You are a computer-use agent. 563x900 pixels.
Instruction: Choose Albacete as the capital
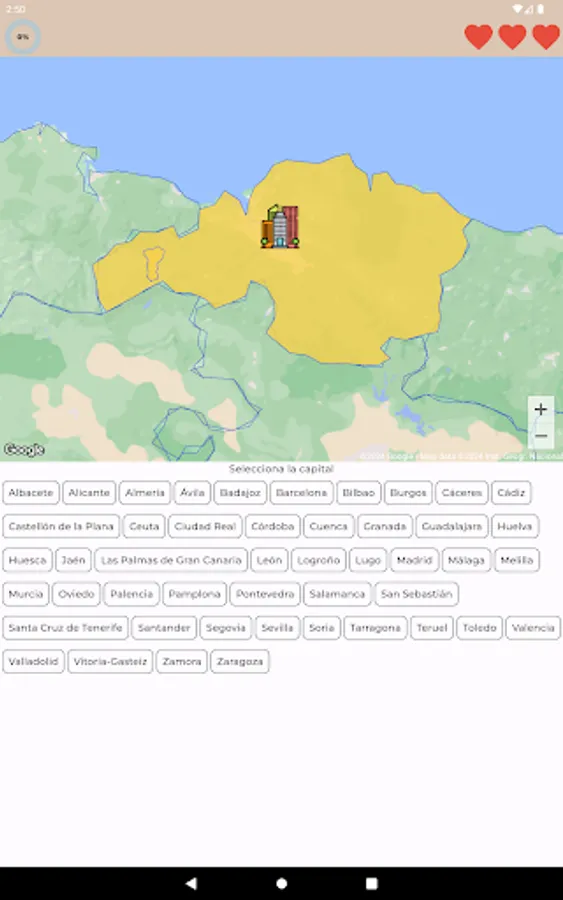[31, 492]
